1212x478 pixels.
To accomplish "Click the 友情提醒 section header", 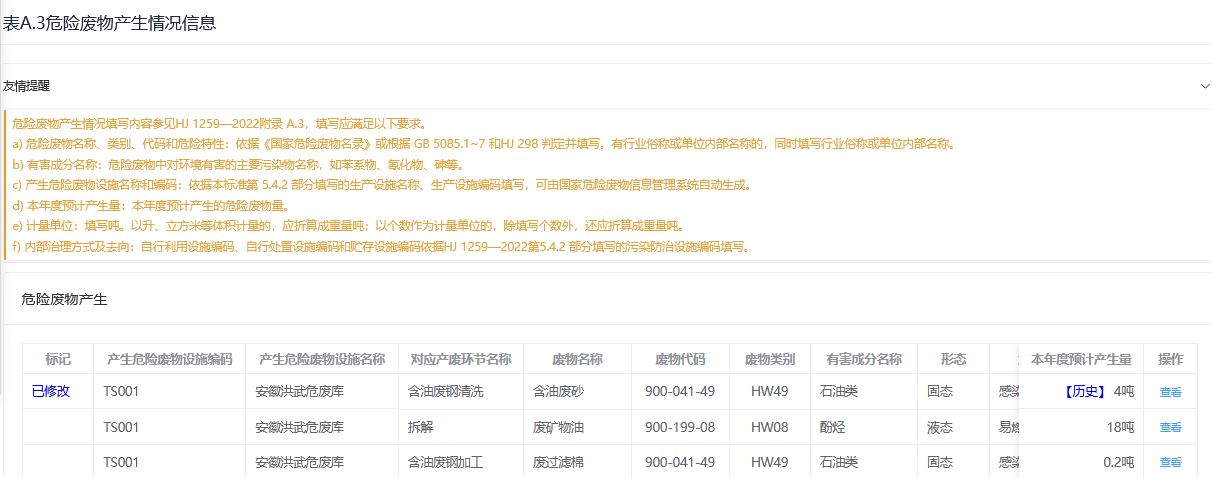I will point(26,86).
